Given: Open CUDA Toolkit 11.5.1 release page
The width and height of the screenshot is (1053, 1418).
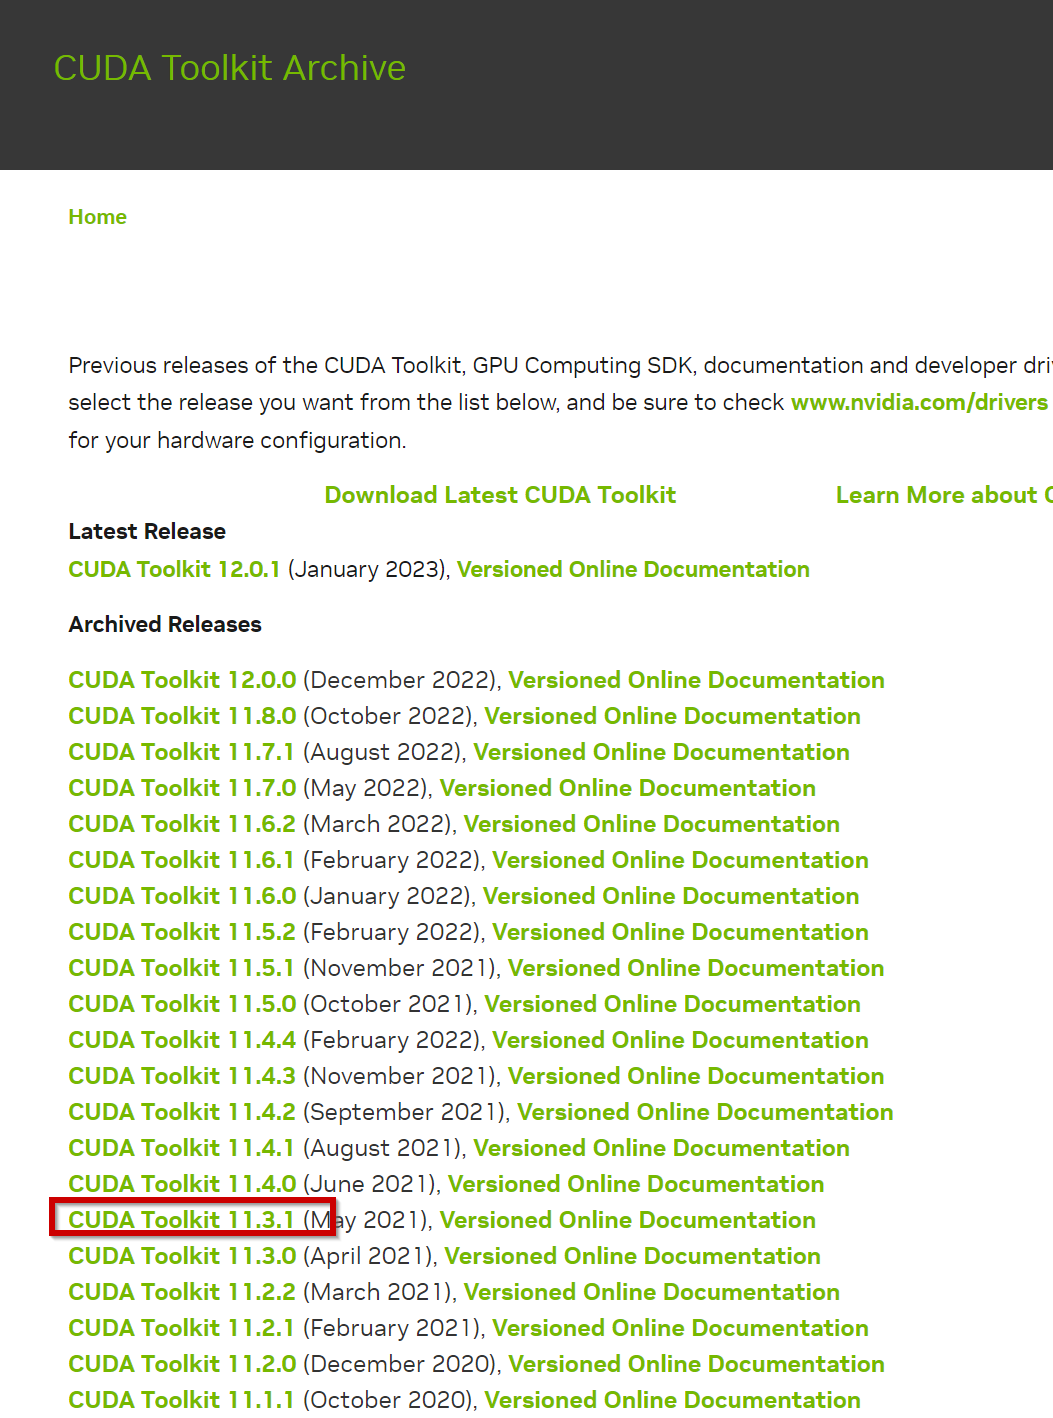Looking at the screenshot, I should (x=181, y=968).
